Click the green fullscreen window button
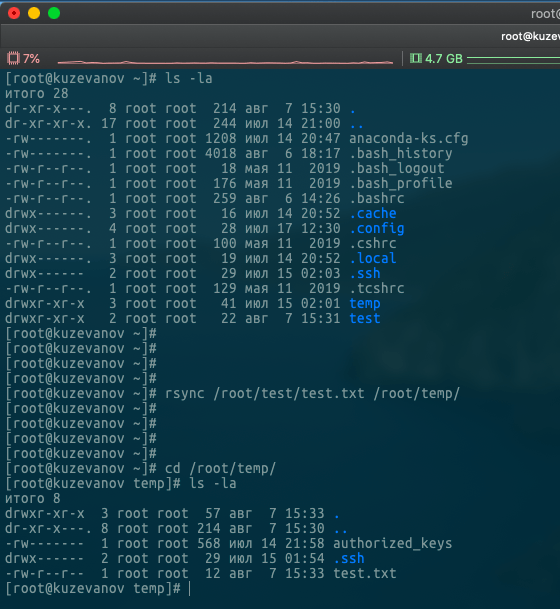560x609 pixels. 54,13
